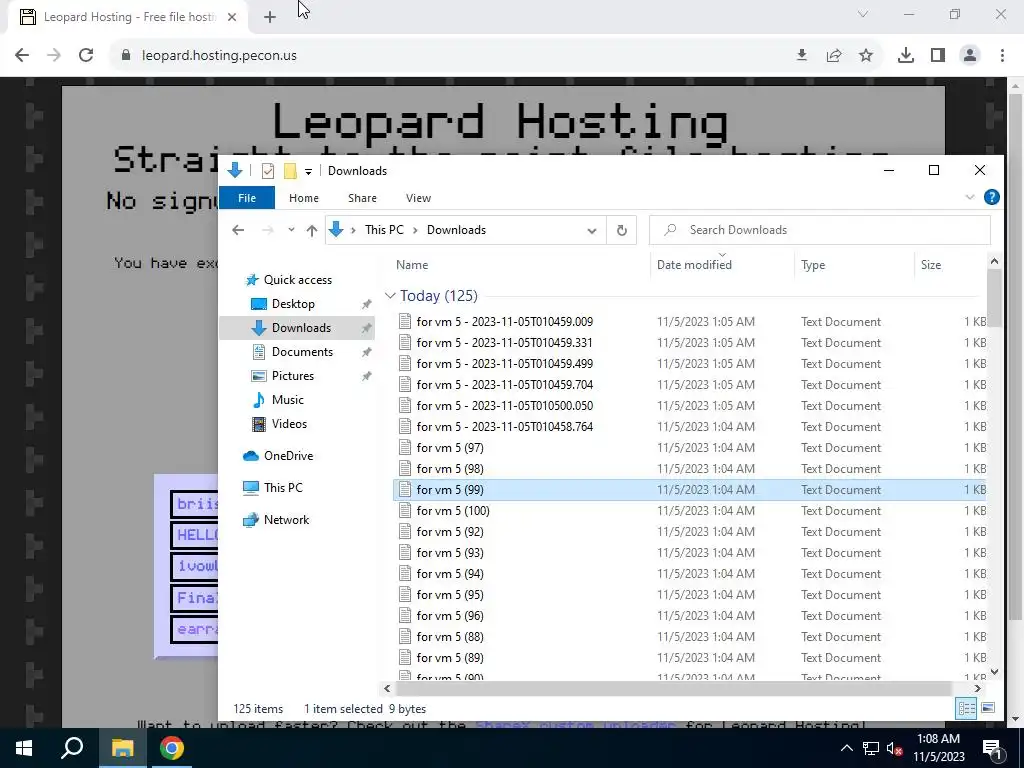Sort by Size column header
The image size is (1024, 768).
point(931,265)
